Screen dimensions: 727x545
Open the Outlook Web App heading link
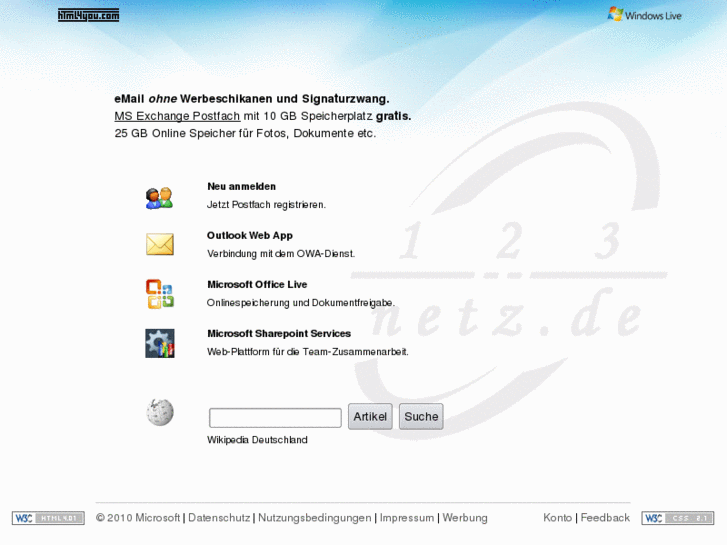tap(250, 236)
